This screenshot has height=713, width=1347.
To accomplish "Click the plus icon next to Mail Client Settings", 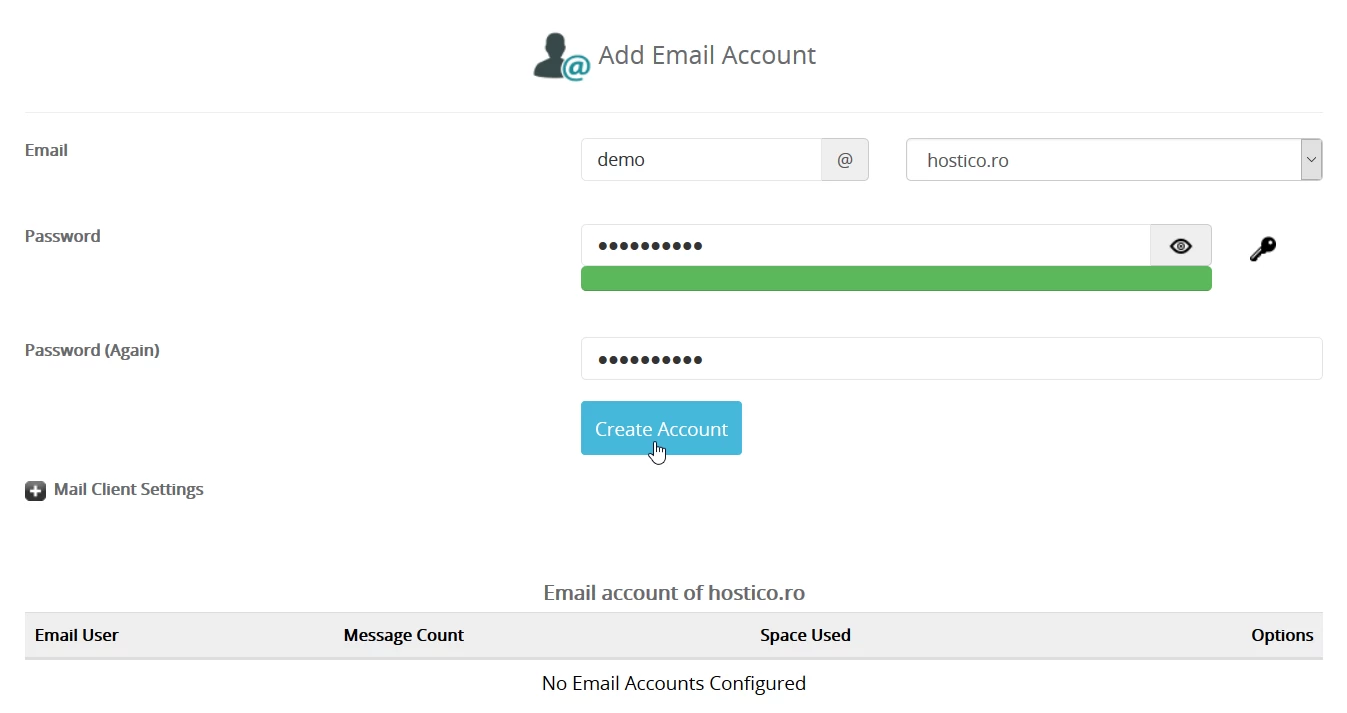I will (36, 491).
